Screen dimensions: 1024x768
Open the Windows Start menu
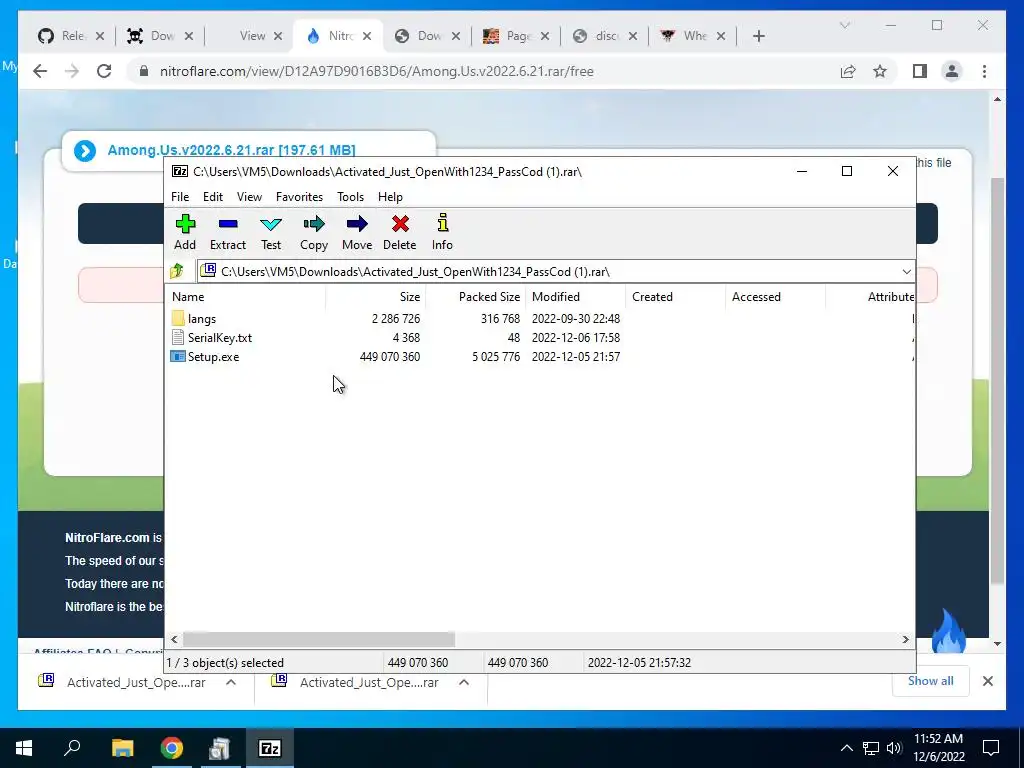[24, 748]
